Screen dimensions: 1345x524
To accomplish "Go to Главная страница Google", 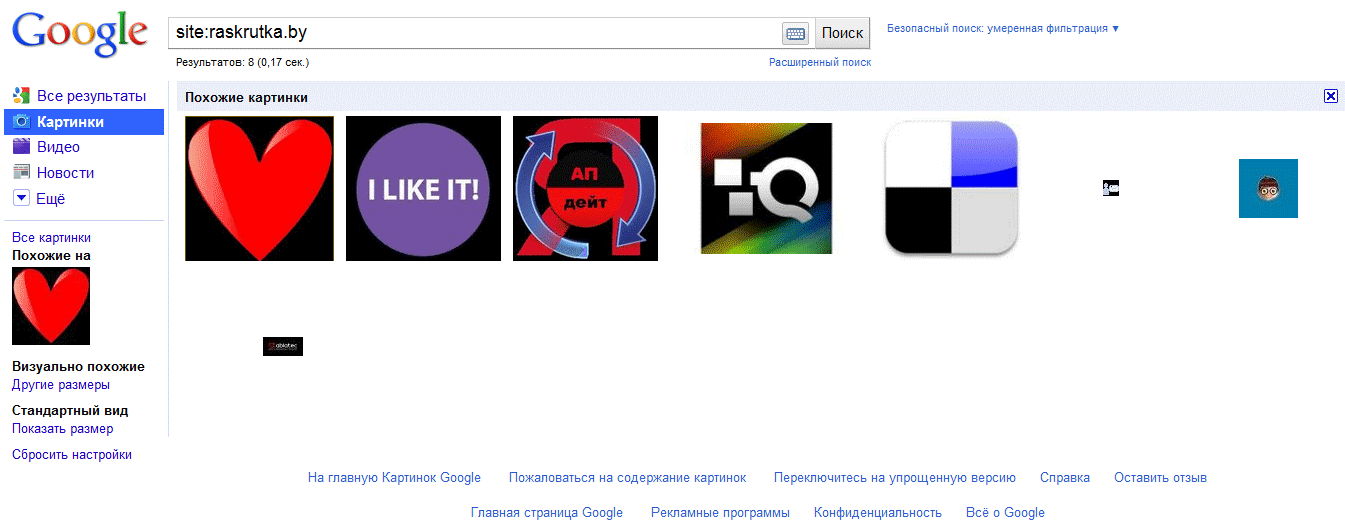I will point(547,513).
